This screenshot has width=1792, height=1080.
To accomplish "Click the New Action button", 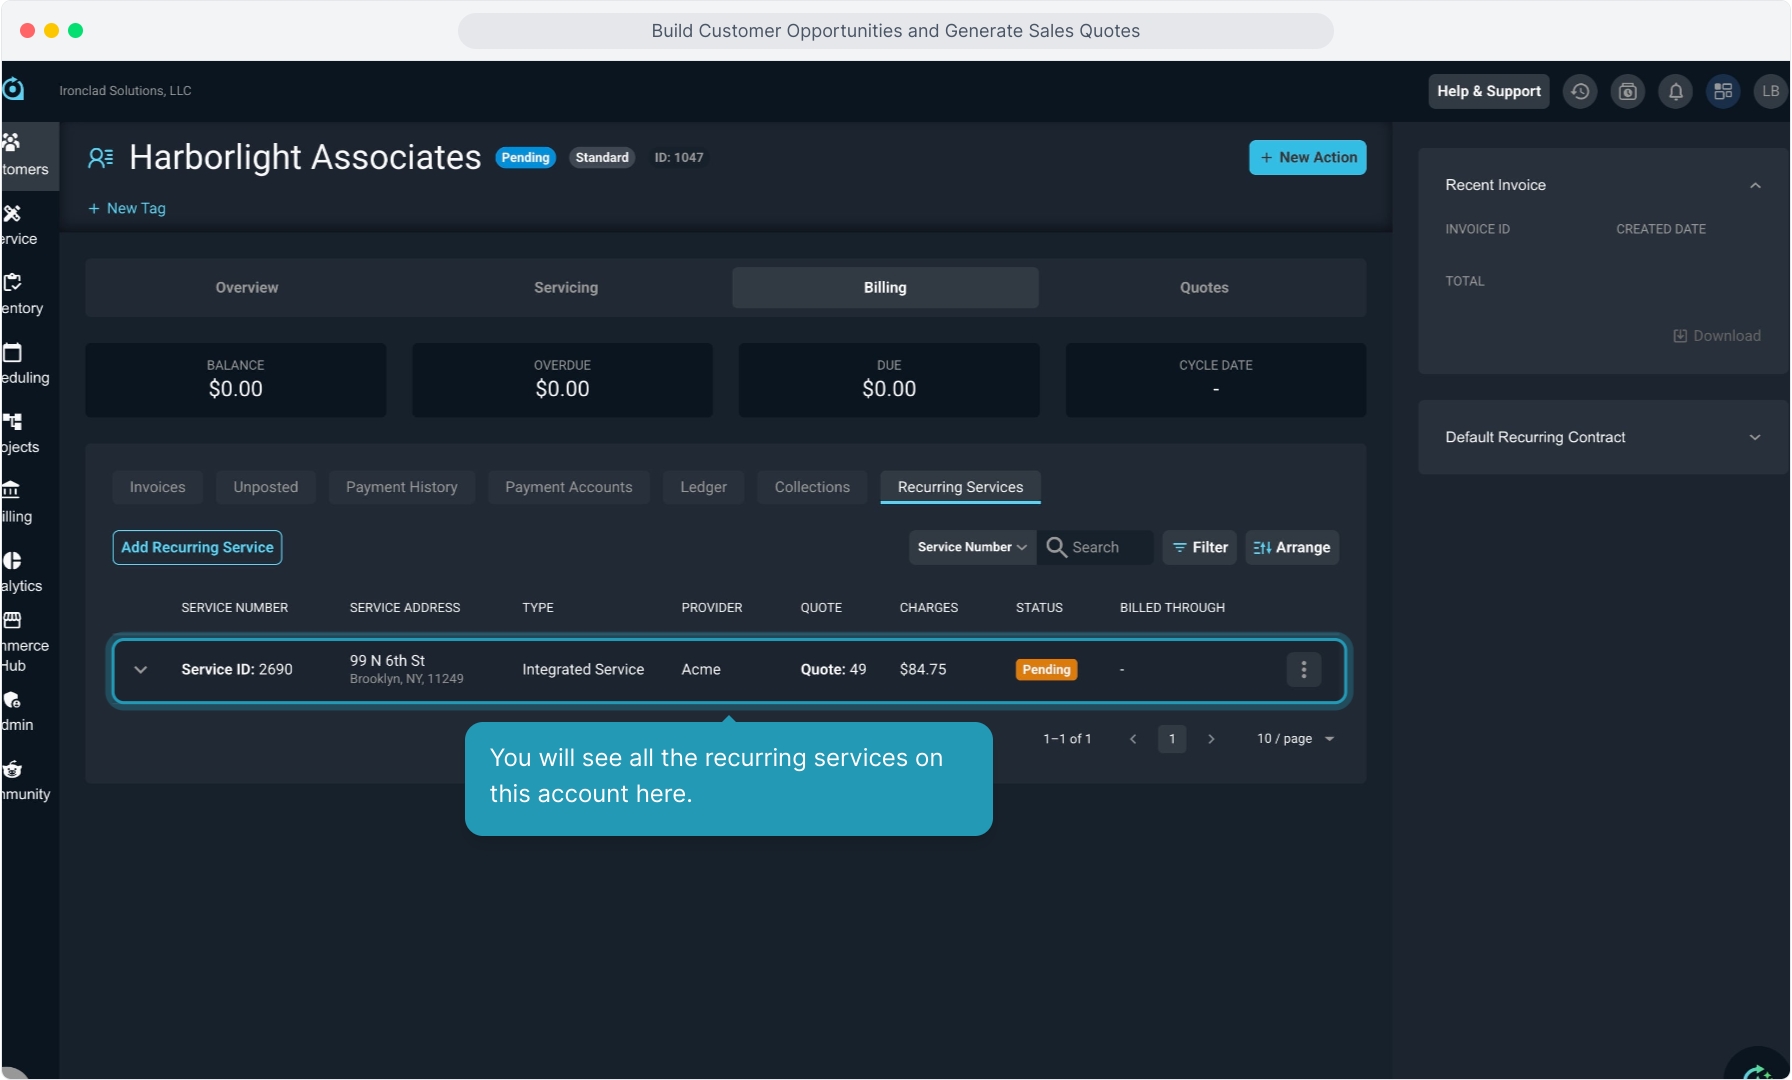I will (1307, 158).
